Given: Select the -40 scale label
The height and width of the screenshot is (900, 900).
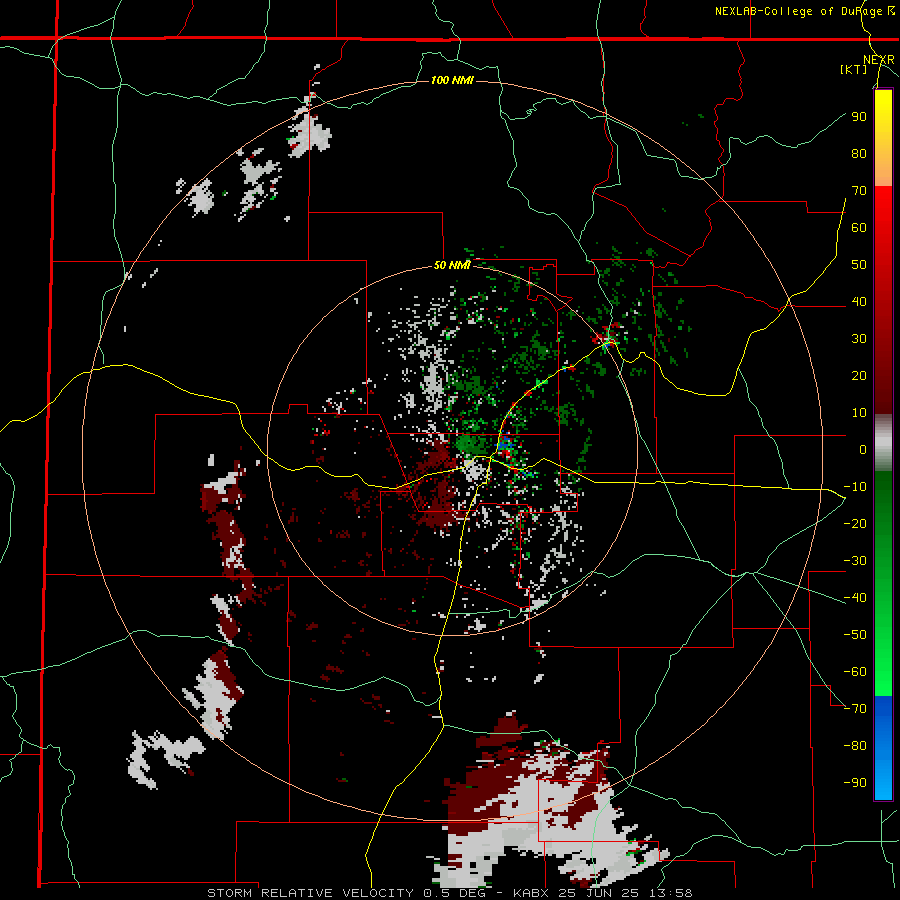Looking at the screenshot, I should (x=855, y=598).
